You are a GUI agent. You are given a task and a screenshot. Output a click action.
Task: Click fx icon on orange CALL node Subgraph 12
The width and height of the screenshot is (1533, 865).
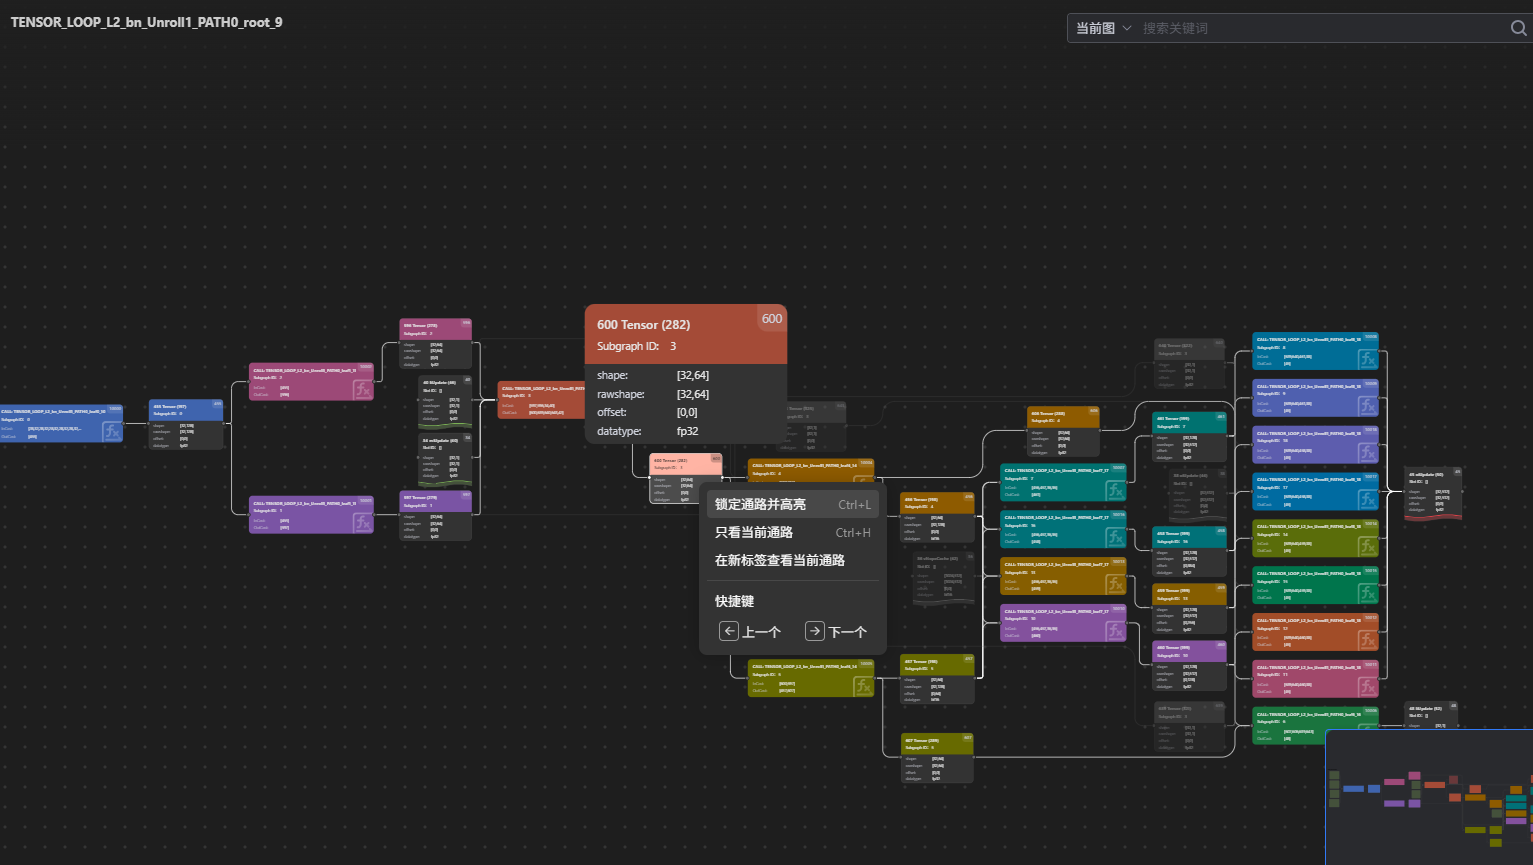1367,640
